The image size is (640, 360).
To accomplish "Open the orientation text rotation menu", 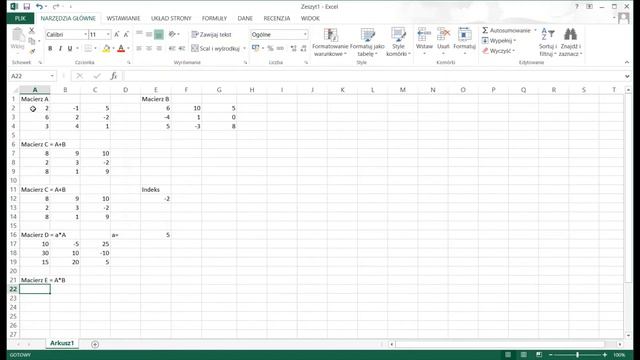I will click(x=174, y=35).
